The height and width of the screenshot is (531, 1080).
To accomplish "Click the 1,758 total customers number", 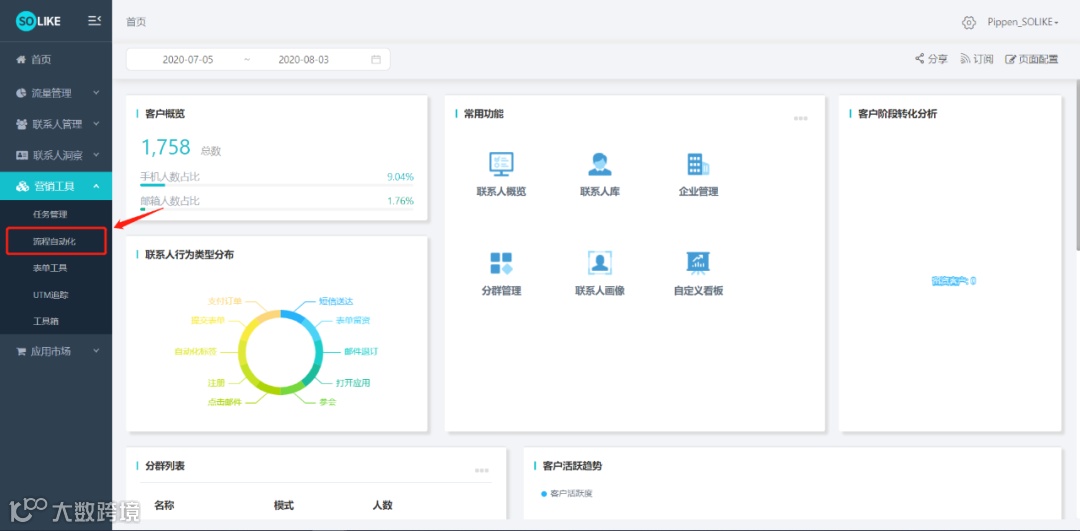I will [x=165, y=147].
